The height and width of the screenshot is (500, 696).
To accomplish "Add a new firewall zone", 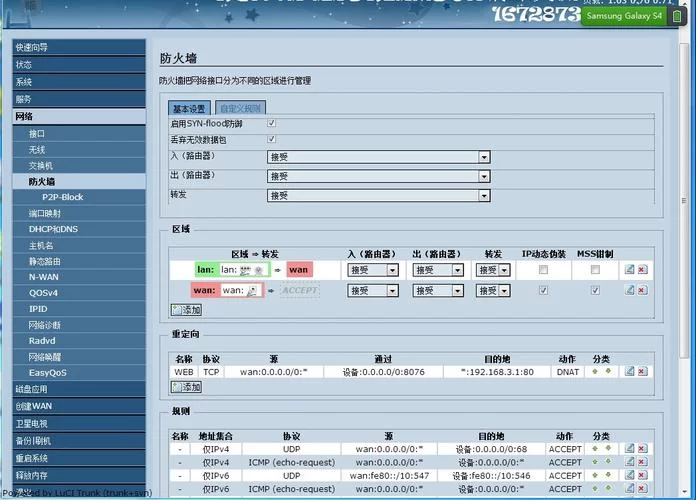I will click(x=186, y=310).
